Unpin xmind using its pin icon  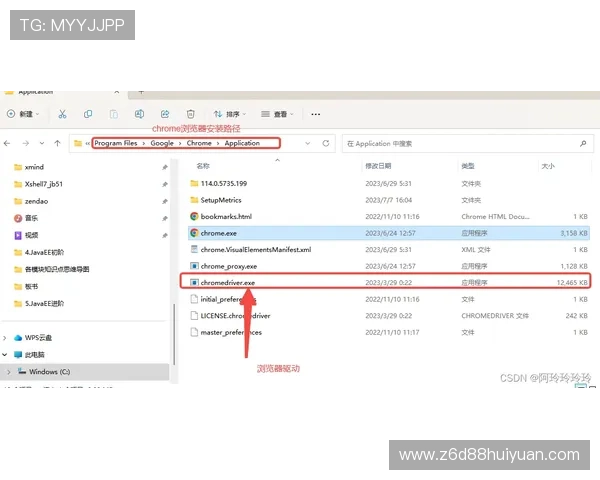coord(165,167)
